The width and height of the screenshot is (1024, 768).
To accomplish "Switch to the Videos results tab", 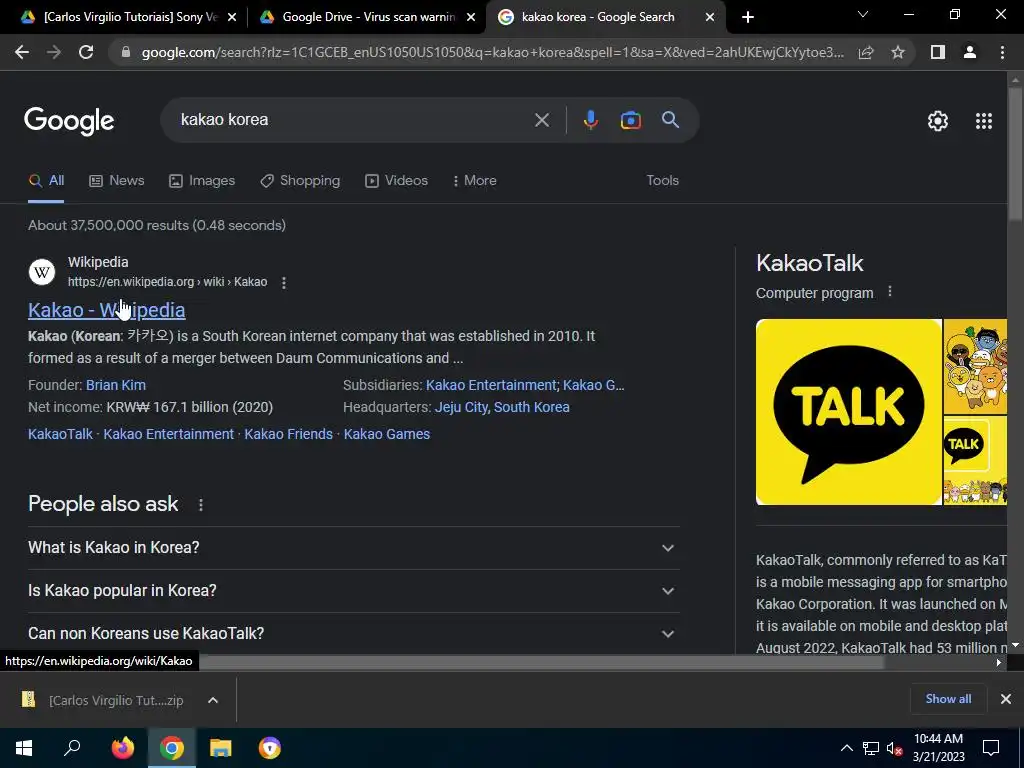I will pos(396,181).
